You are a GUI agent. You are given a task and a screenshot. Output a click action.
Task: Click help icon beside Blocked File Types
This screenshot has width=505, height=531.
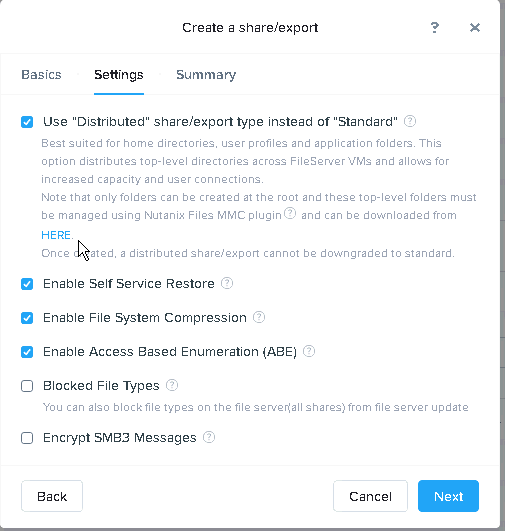[x=172, y=385]
